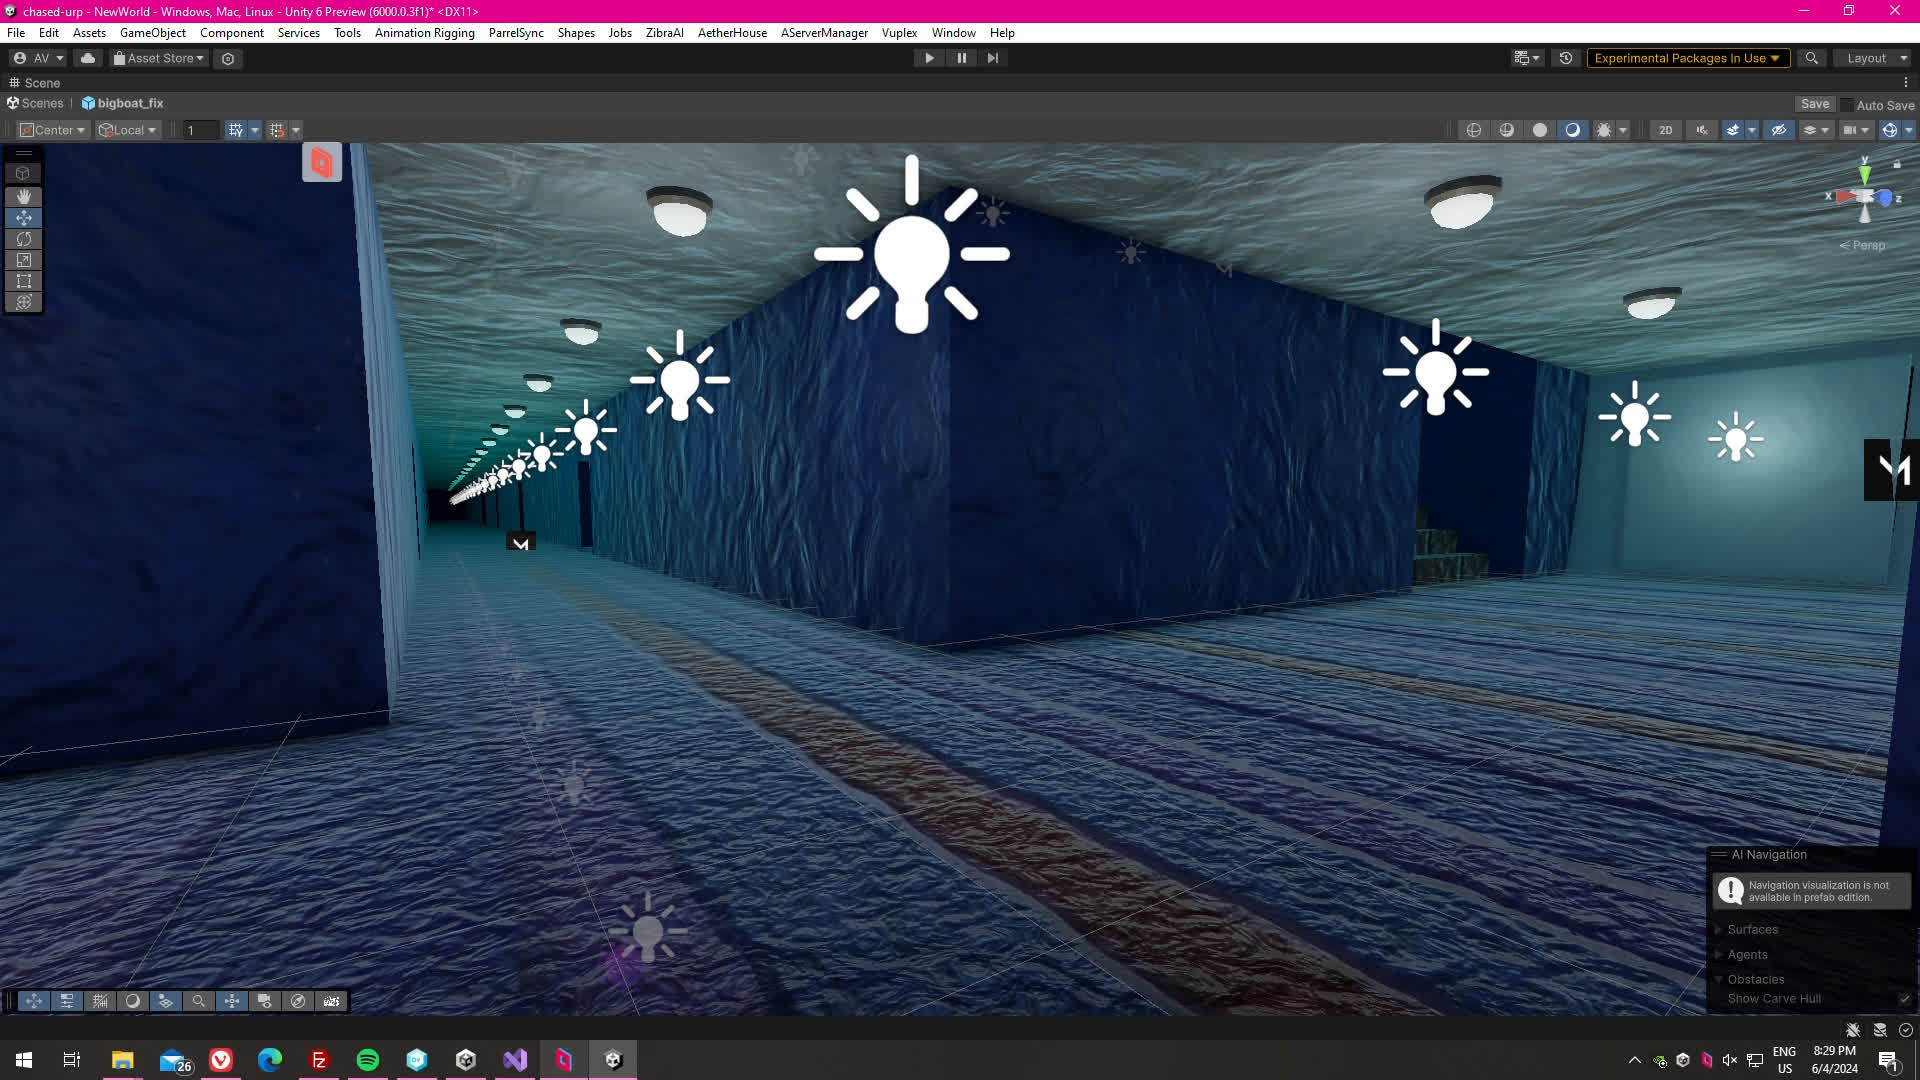1920x1080 pixels.
Task: Open the GameObject menu
Action: coord(152,33)
